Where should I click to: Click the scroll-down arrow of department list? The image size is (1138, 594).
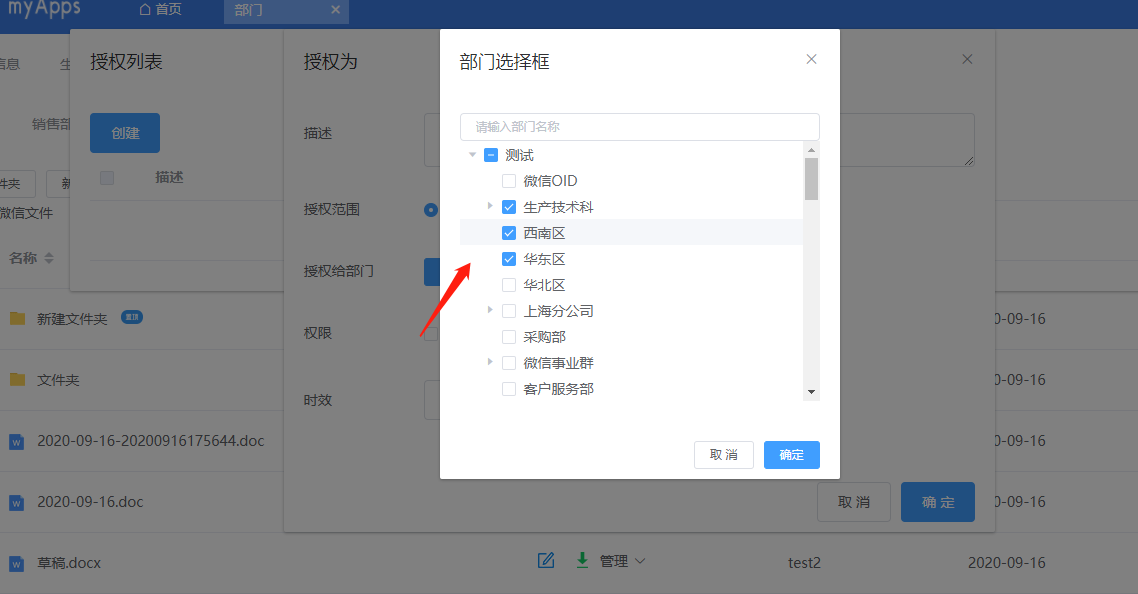(x=811, y=392)
